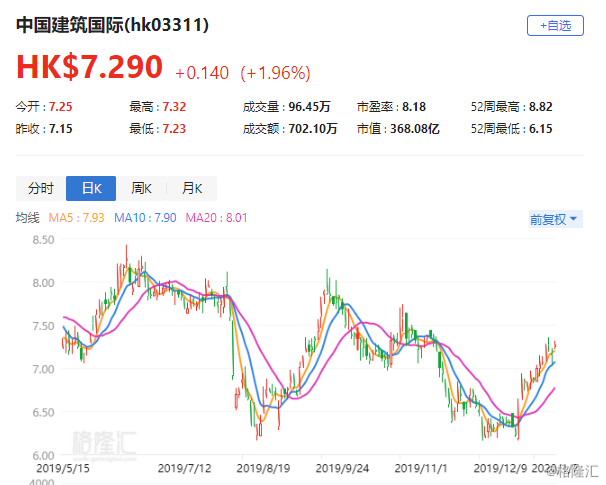The image size is (606, 485).
Task: Click the stock title 中国建筑国际(hk03311)
Action: click(112, 26)
